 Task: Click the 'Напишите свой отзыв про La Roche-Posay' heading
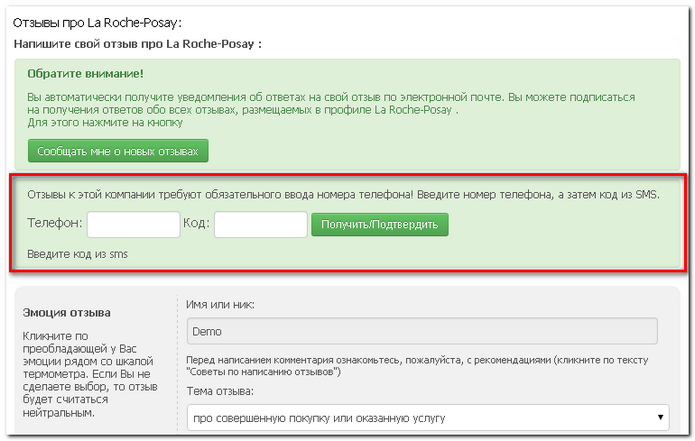[137, 44]
